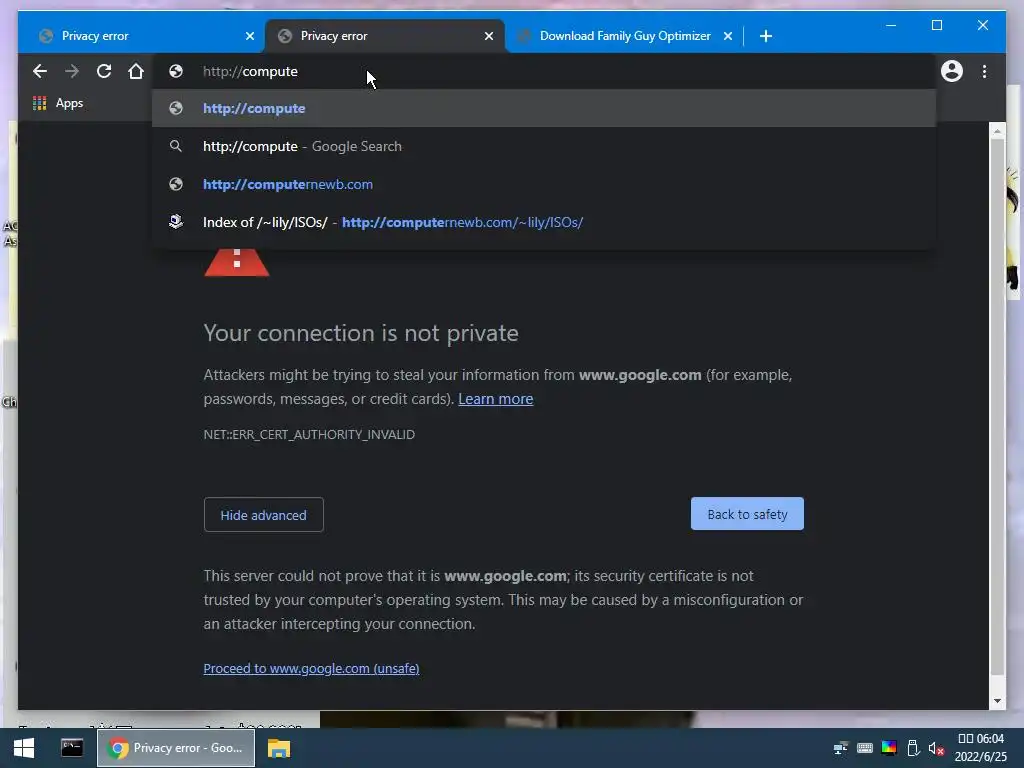Switch to Download Family Guy Optimizer tab
The width and height of the screenshot is (1024, 768).
pos(624,36)
